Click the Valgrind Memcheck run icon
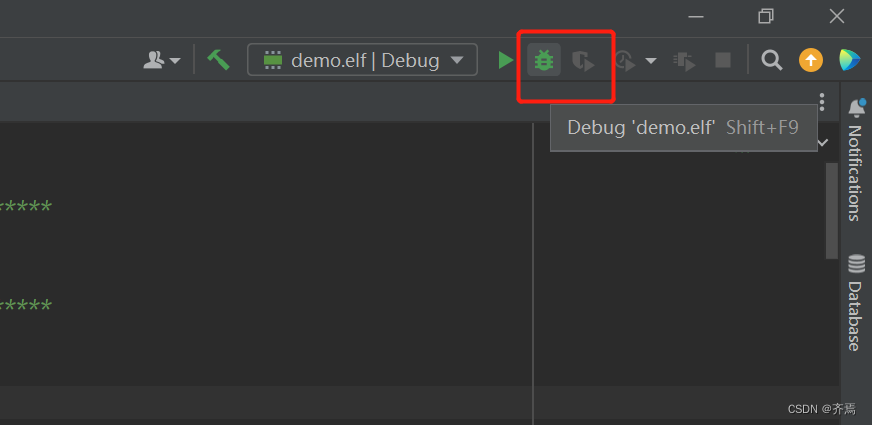The height and width of the screenshot is (425, 872). click(684, 60)
